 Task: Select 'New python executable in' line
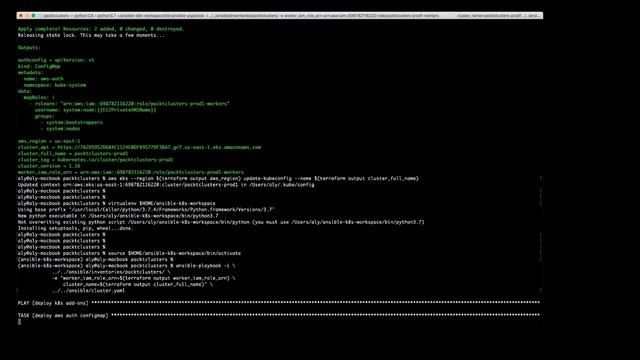coord(118,216)
